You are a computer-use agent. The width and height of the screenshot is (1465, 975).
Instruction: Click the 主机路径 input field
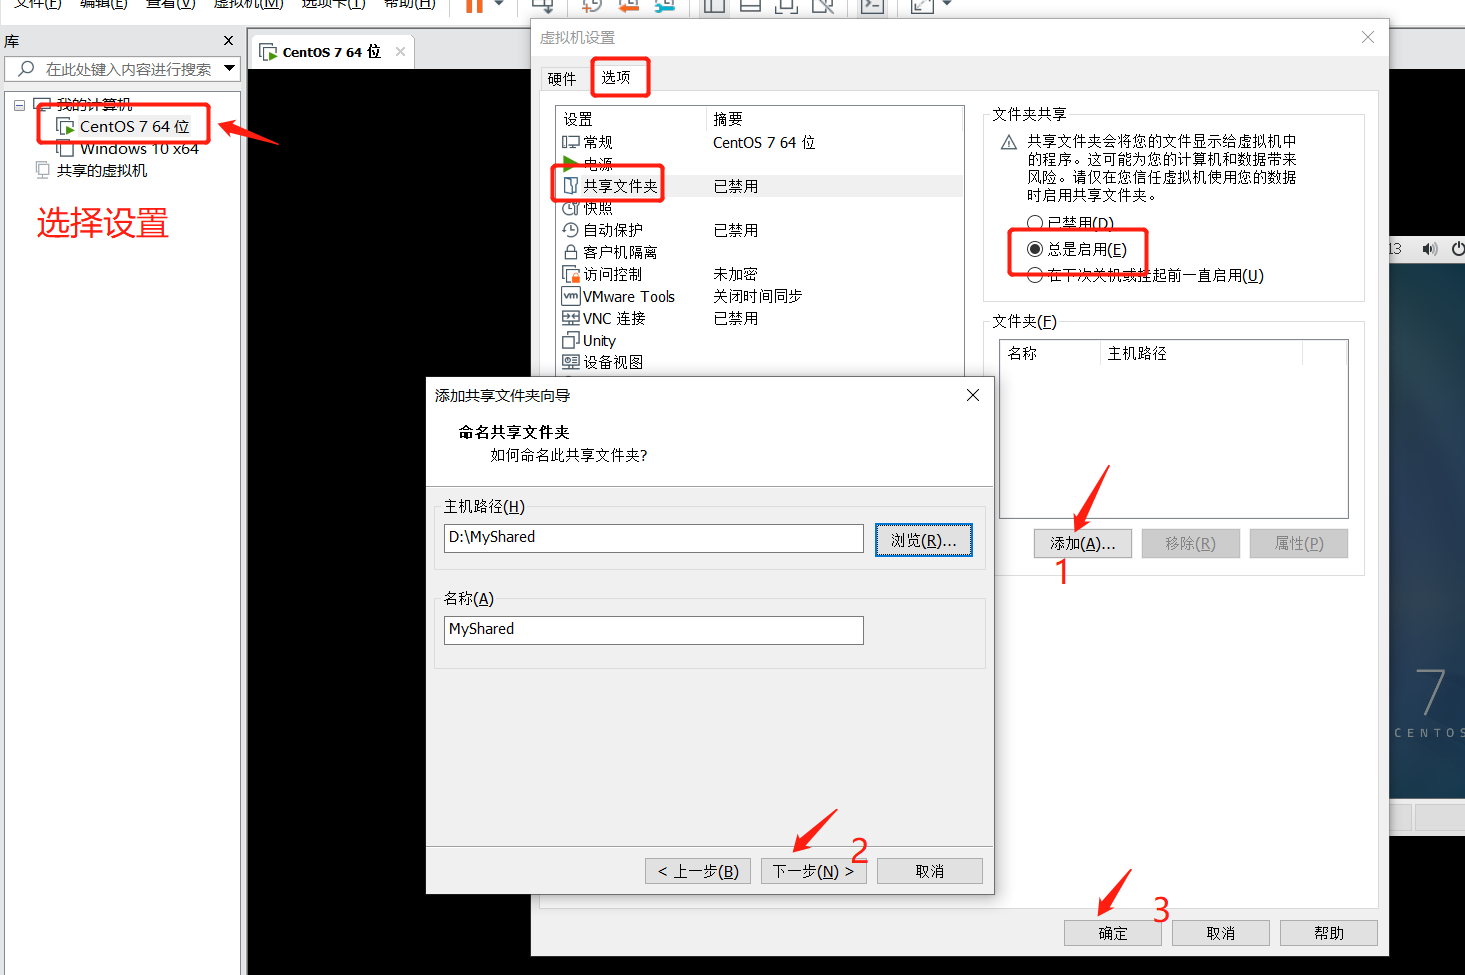tap(652, 538)
